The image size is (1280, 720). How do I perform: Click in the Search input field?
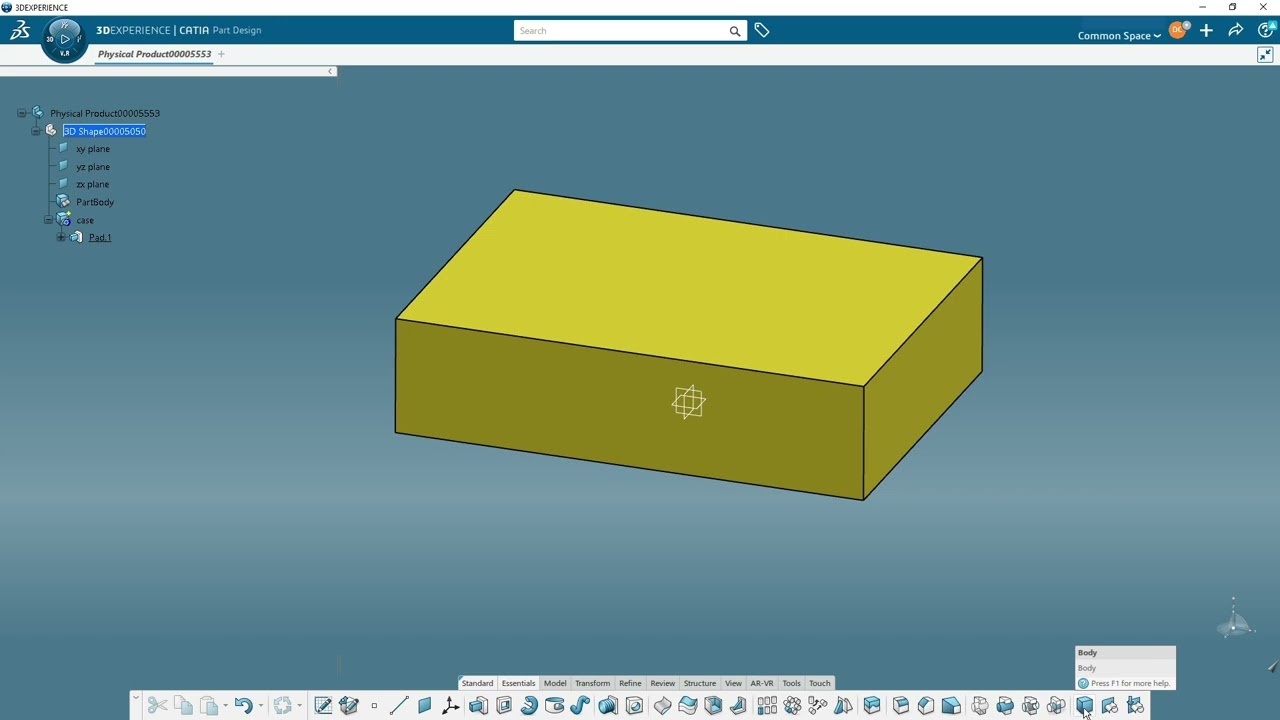coord(620,30)
